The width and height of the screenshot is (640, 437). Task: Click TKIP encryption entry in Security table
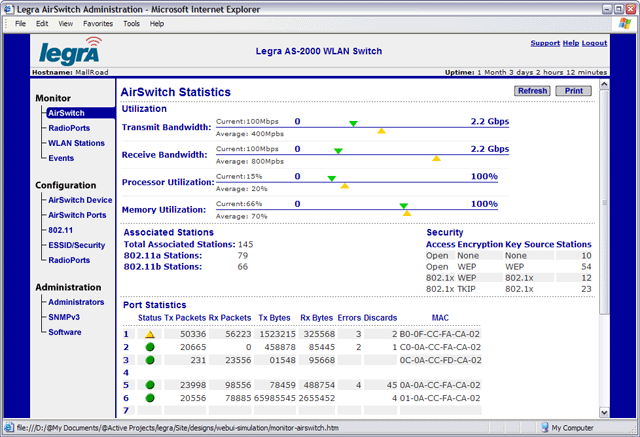click(466, 289)
